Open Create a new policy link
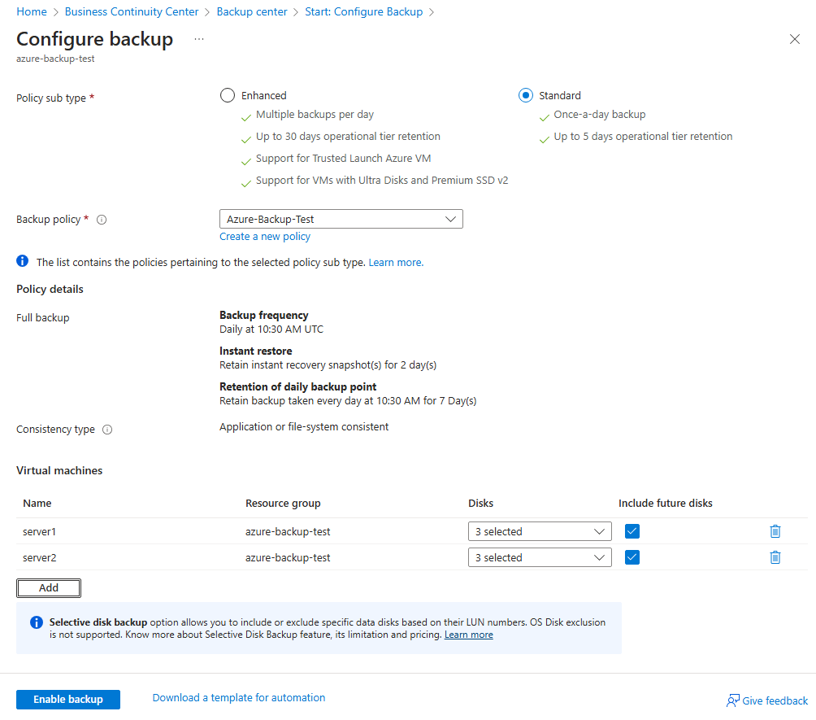 264,236
